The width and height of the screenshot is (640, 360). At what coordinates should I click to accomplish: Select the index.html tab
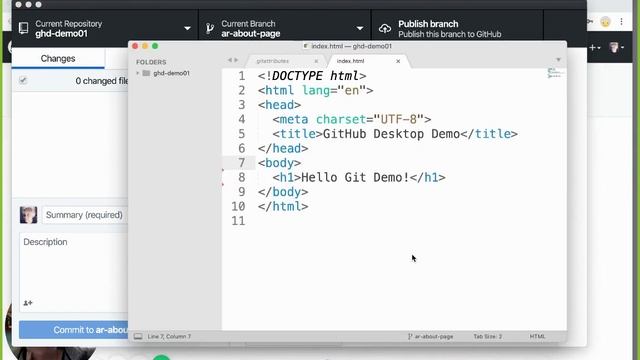point(350,61)
